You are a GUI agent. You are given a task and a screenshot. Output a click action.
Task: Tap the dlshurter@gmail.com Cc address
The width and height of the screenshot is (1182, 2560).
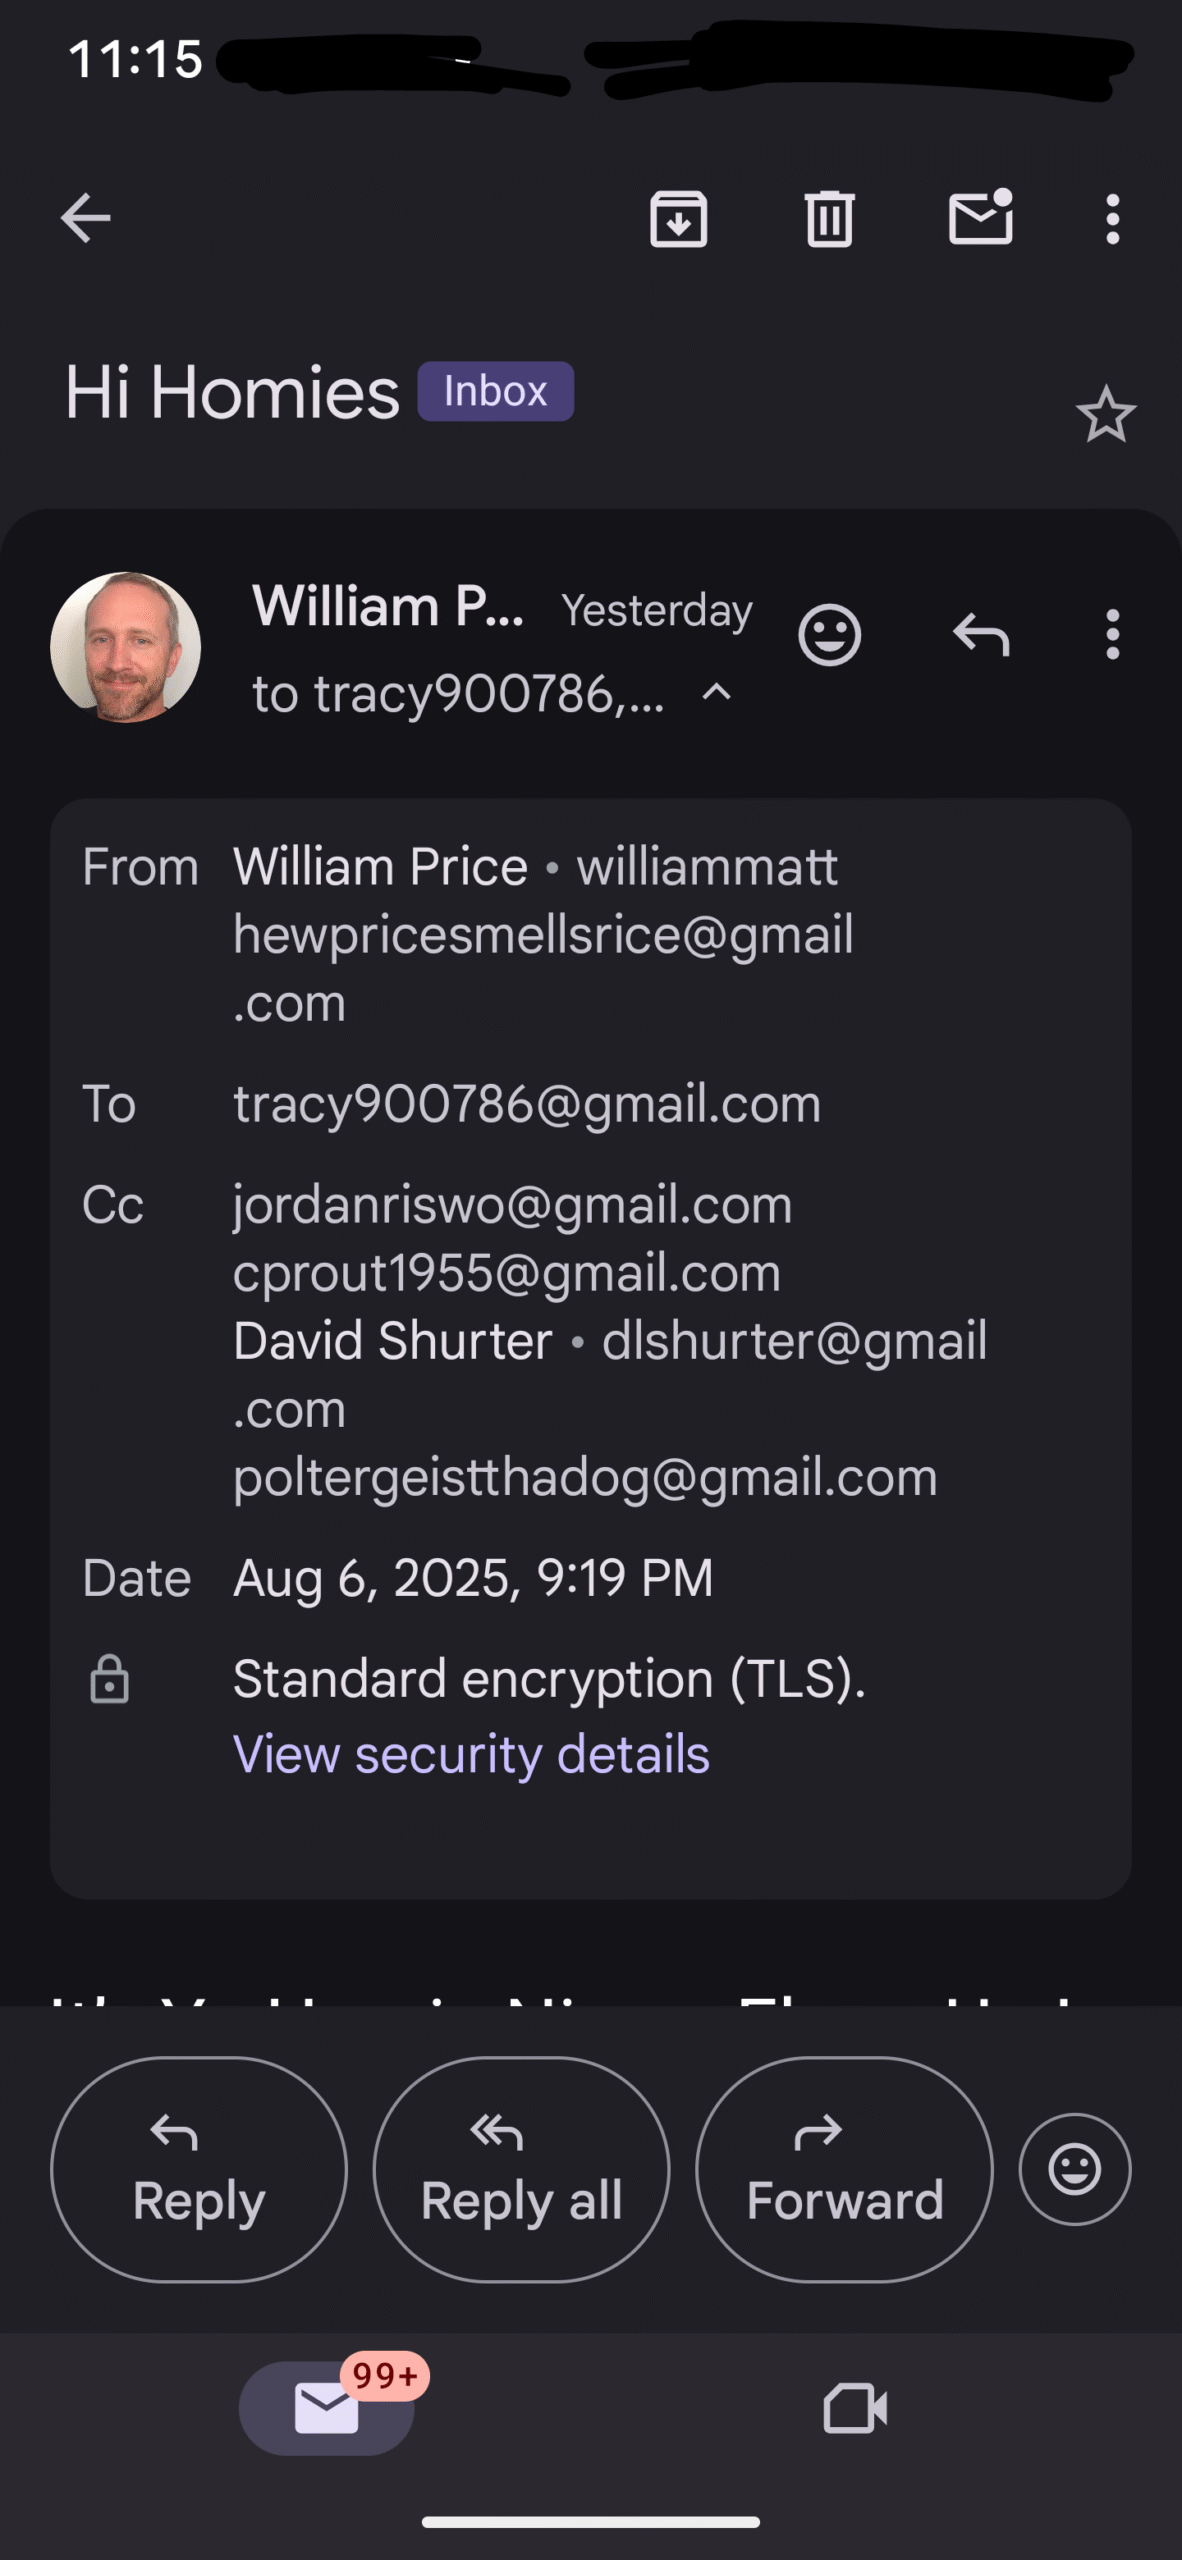610,1374
